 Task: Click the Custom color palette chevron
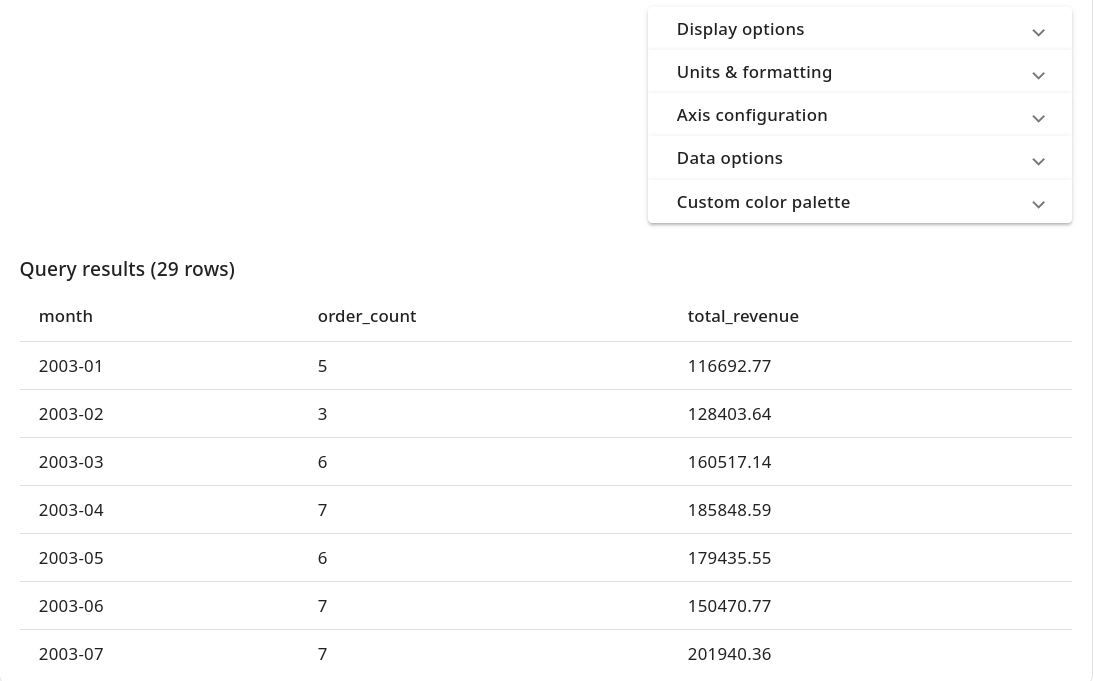tap(1038, 204)
